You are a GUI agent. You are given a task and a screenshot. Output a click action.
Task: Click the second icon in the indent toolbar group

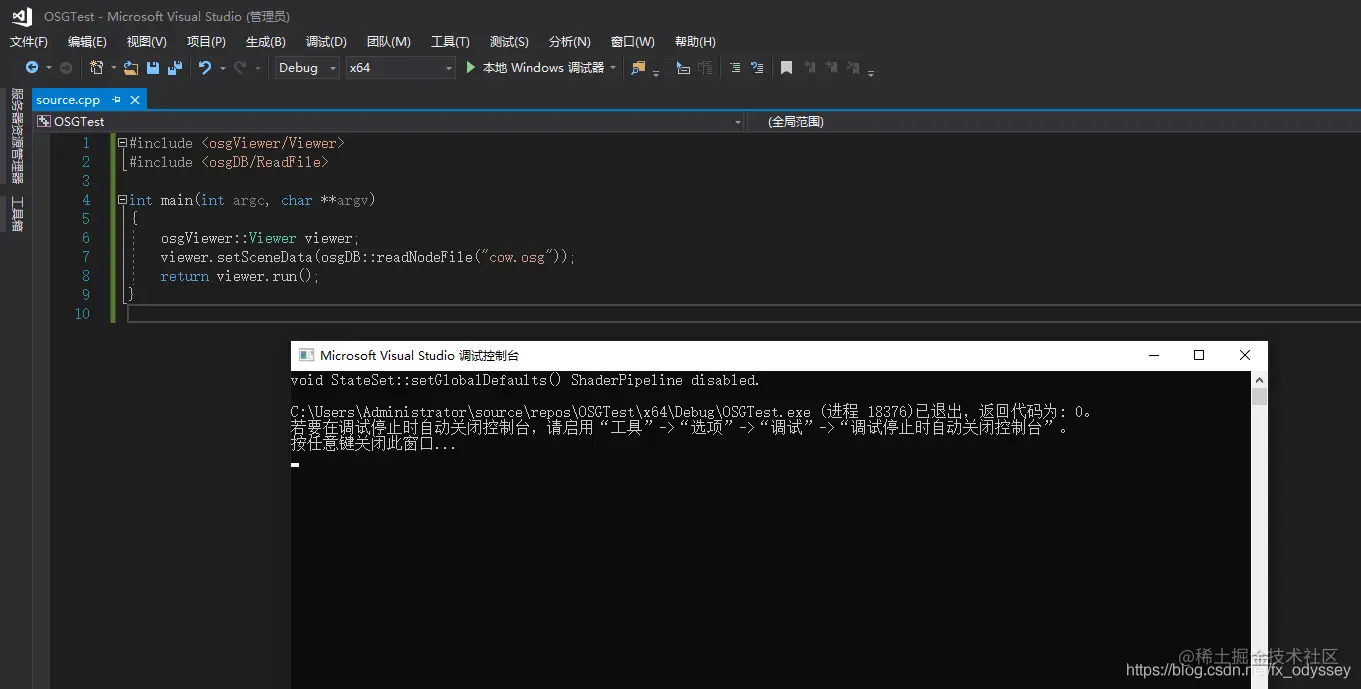point(705,68)
